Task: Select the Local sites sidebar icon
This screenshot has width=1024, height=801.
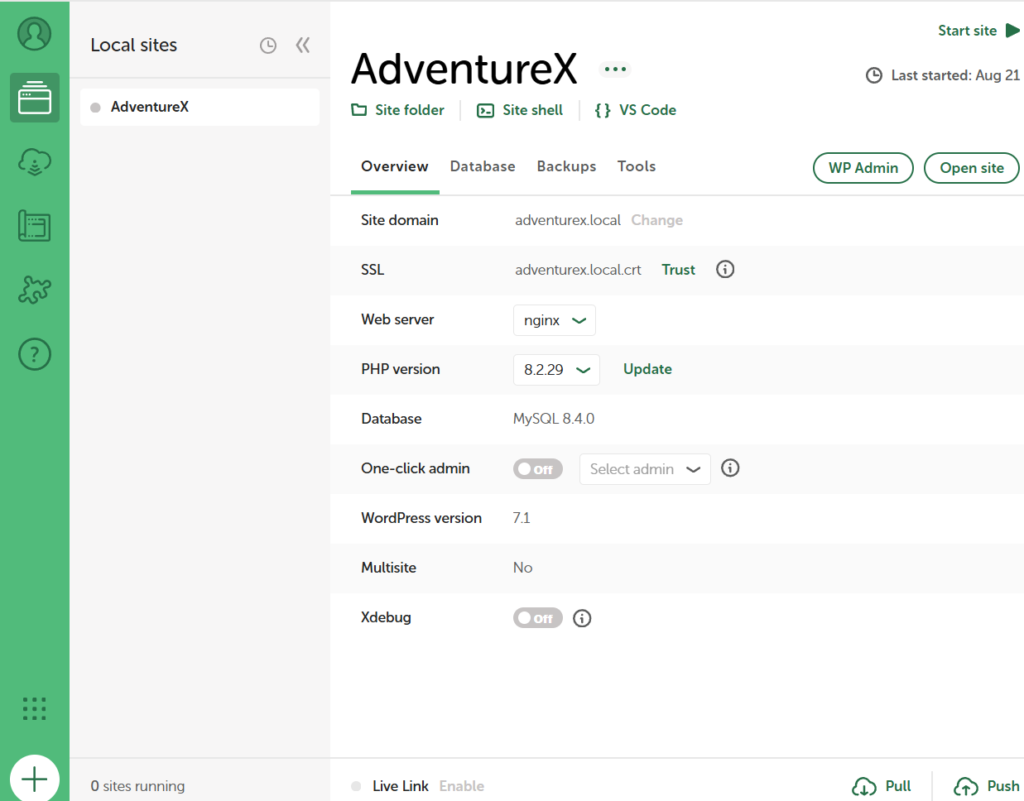Action: tap(35, 98)
